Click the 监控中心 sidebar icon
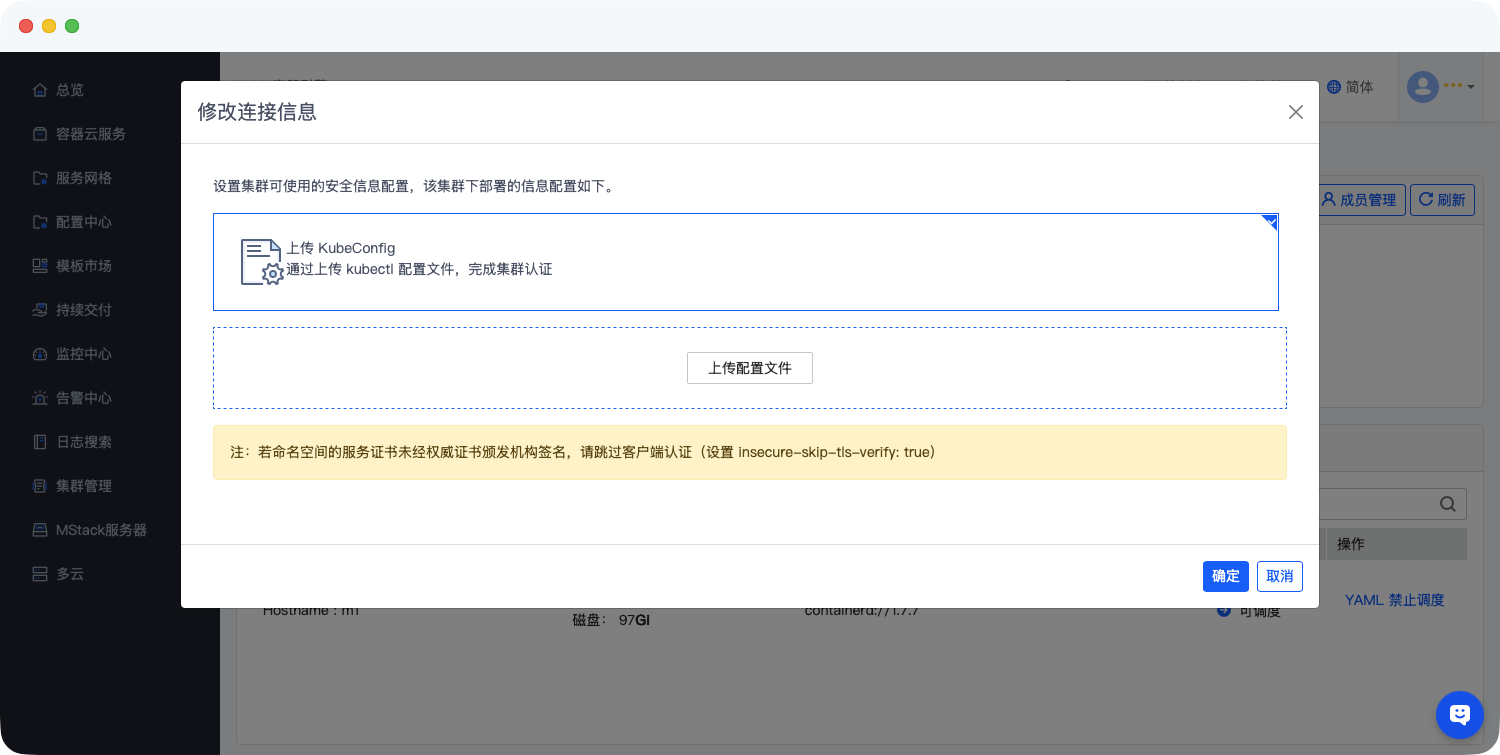 40,354
